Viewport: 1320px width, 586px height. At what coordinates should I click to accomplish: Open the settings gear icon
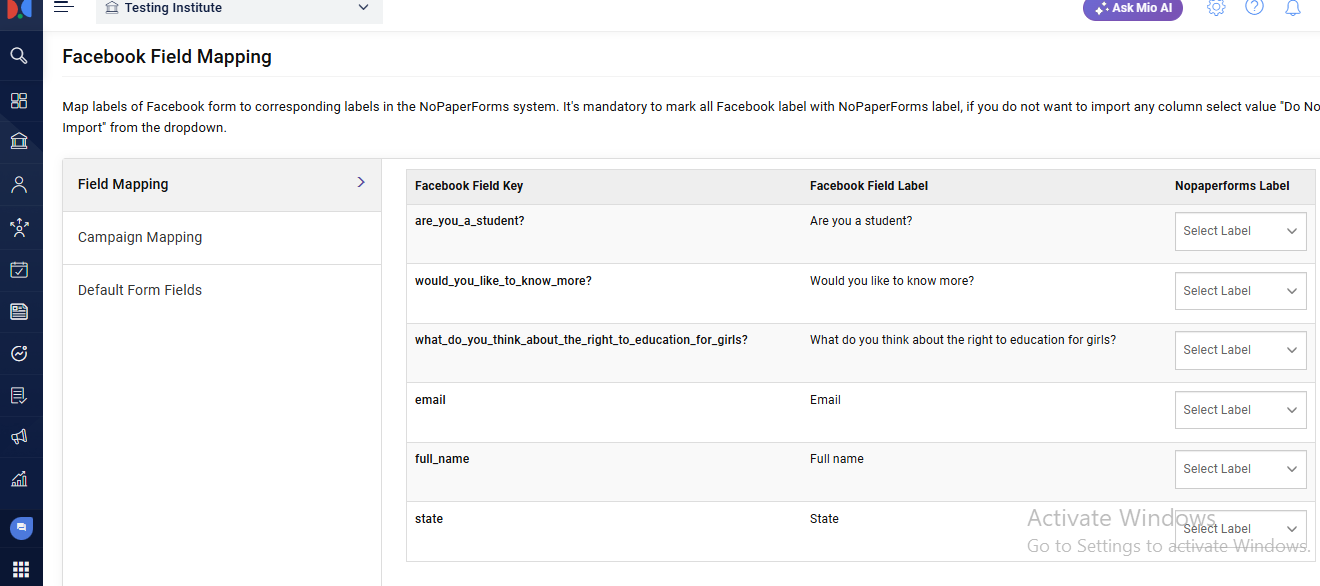pos(1216,8)
